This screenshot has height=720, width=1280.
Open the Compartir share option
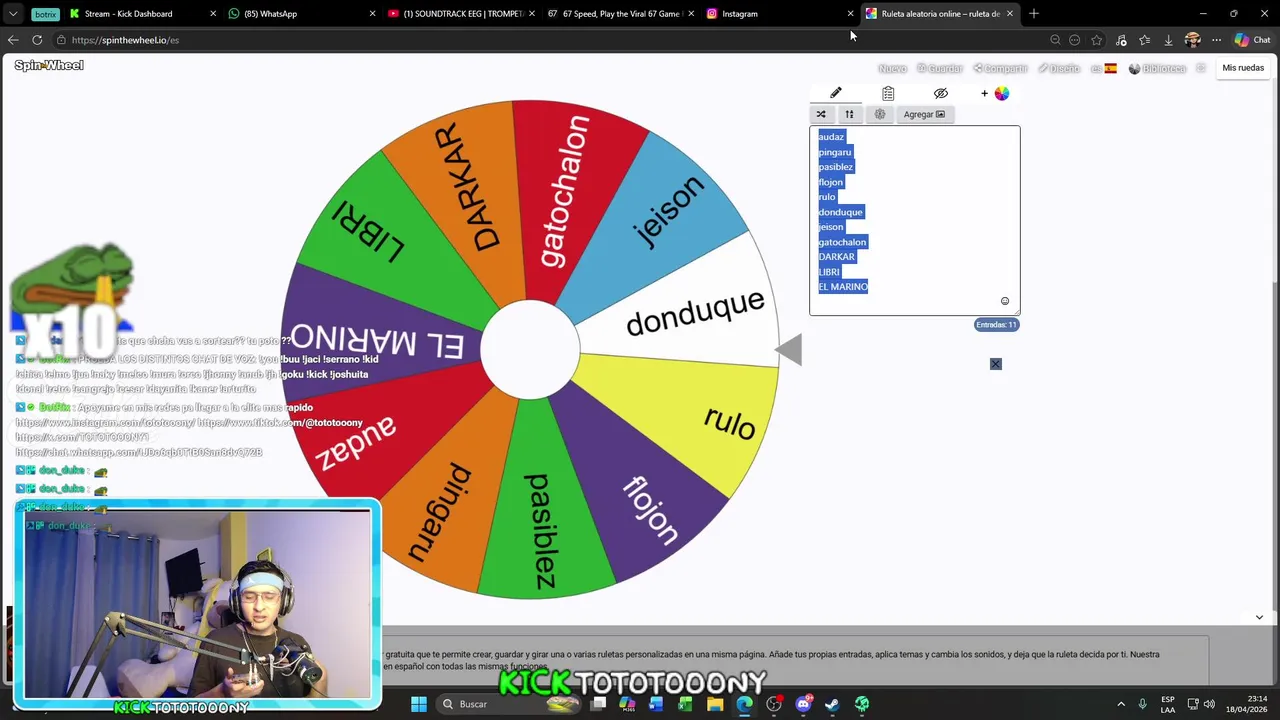coord(1000,68)
